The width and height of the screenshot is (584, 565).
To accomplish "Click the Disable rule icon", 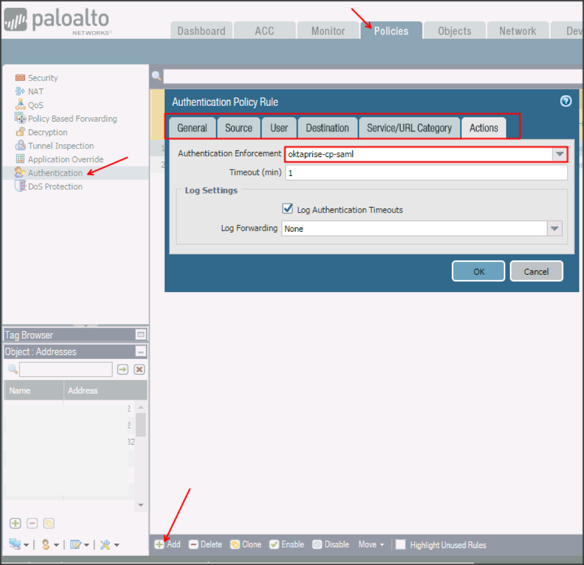I will click(x=317, y=545).
